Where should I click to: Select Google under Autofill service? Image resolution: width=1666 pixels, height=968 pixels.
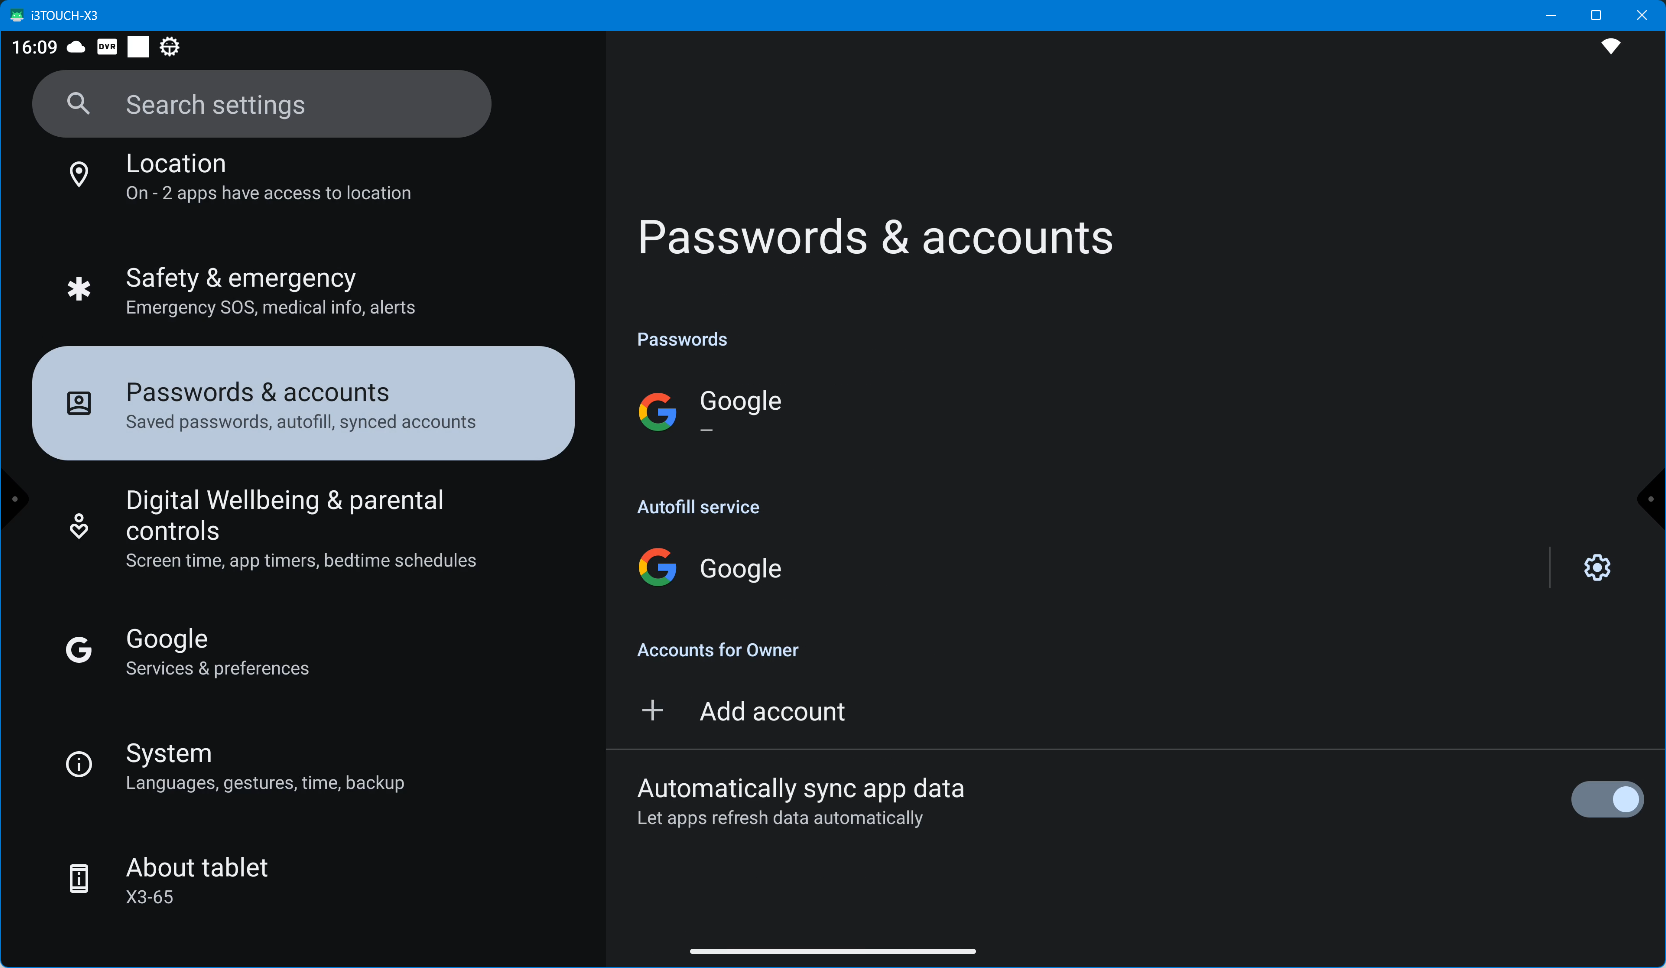click(740, 569)
